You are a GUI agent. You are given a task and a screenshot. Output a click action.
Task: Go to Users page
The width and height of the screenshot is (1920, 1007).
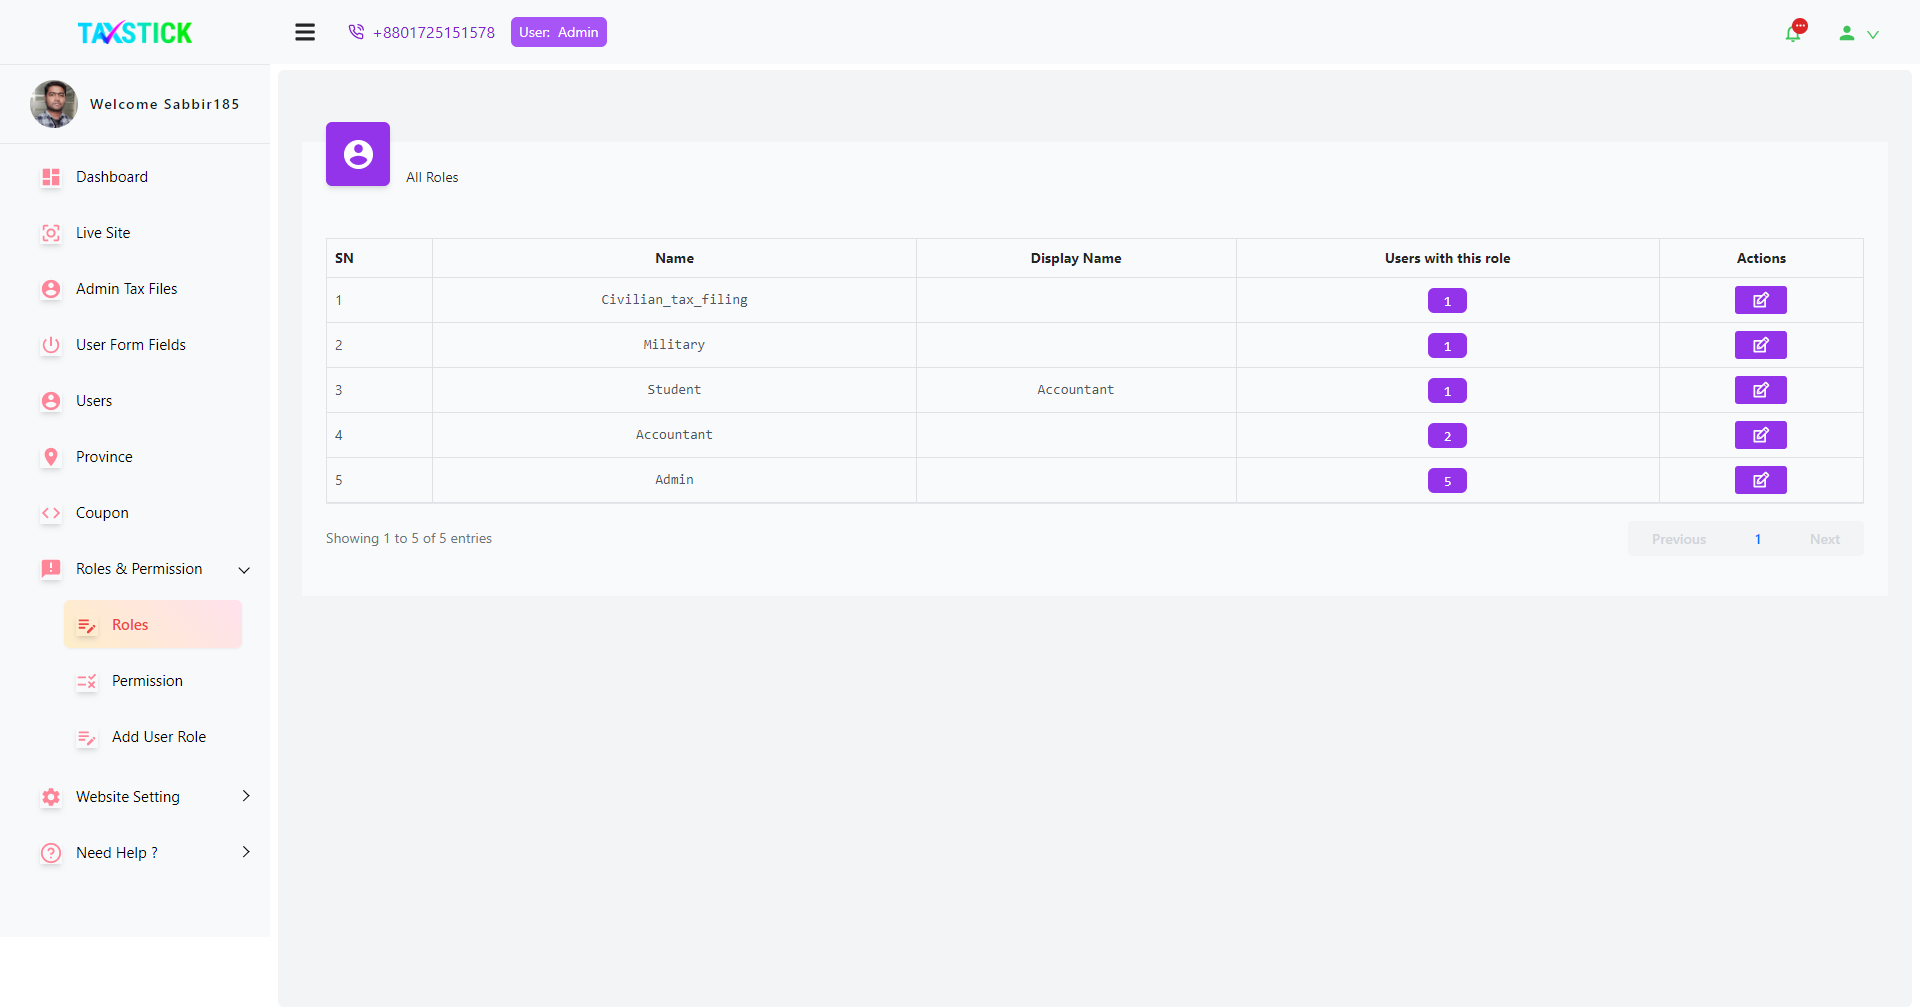pos(94,401)
